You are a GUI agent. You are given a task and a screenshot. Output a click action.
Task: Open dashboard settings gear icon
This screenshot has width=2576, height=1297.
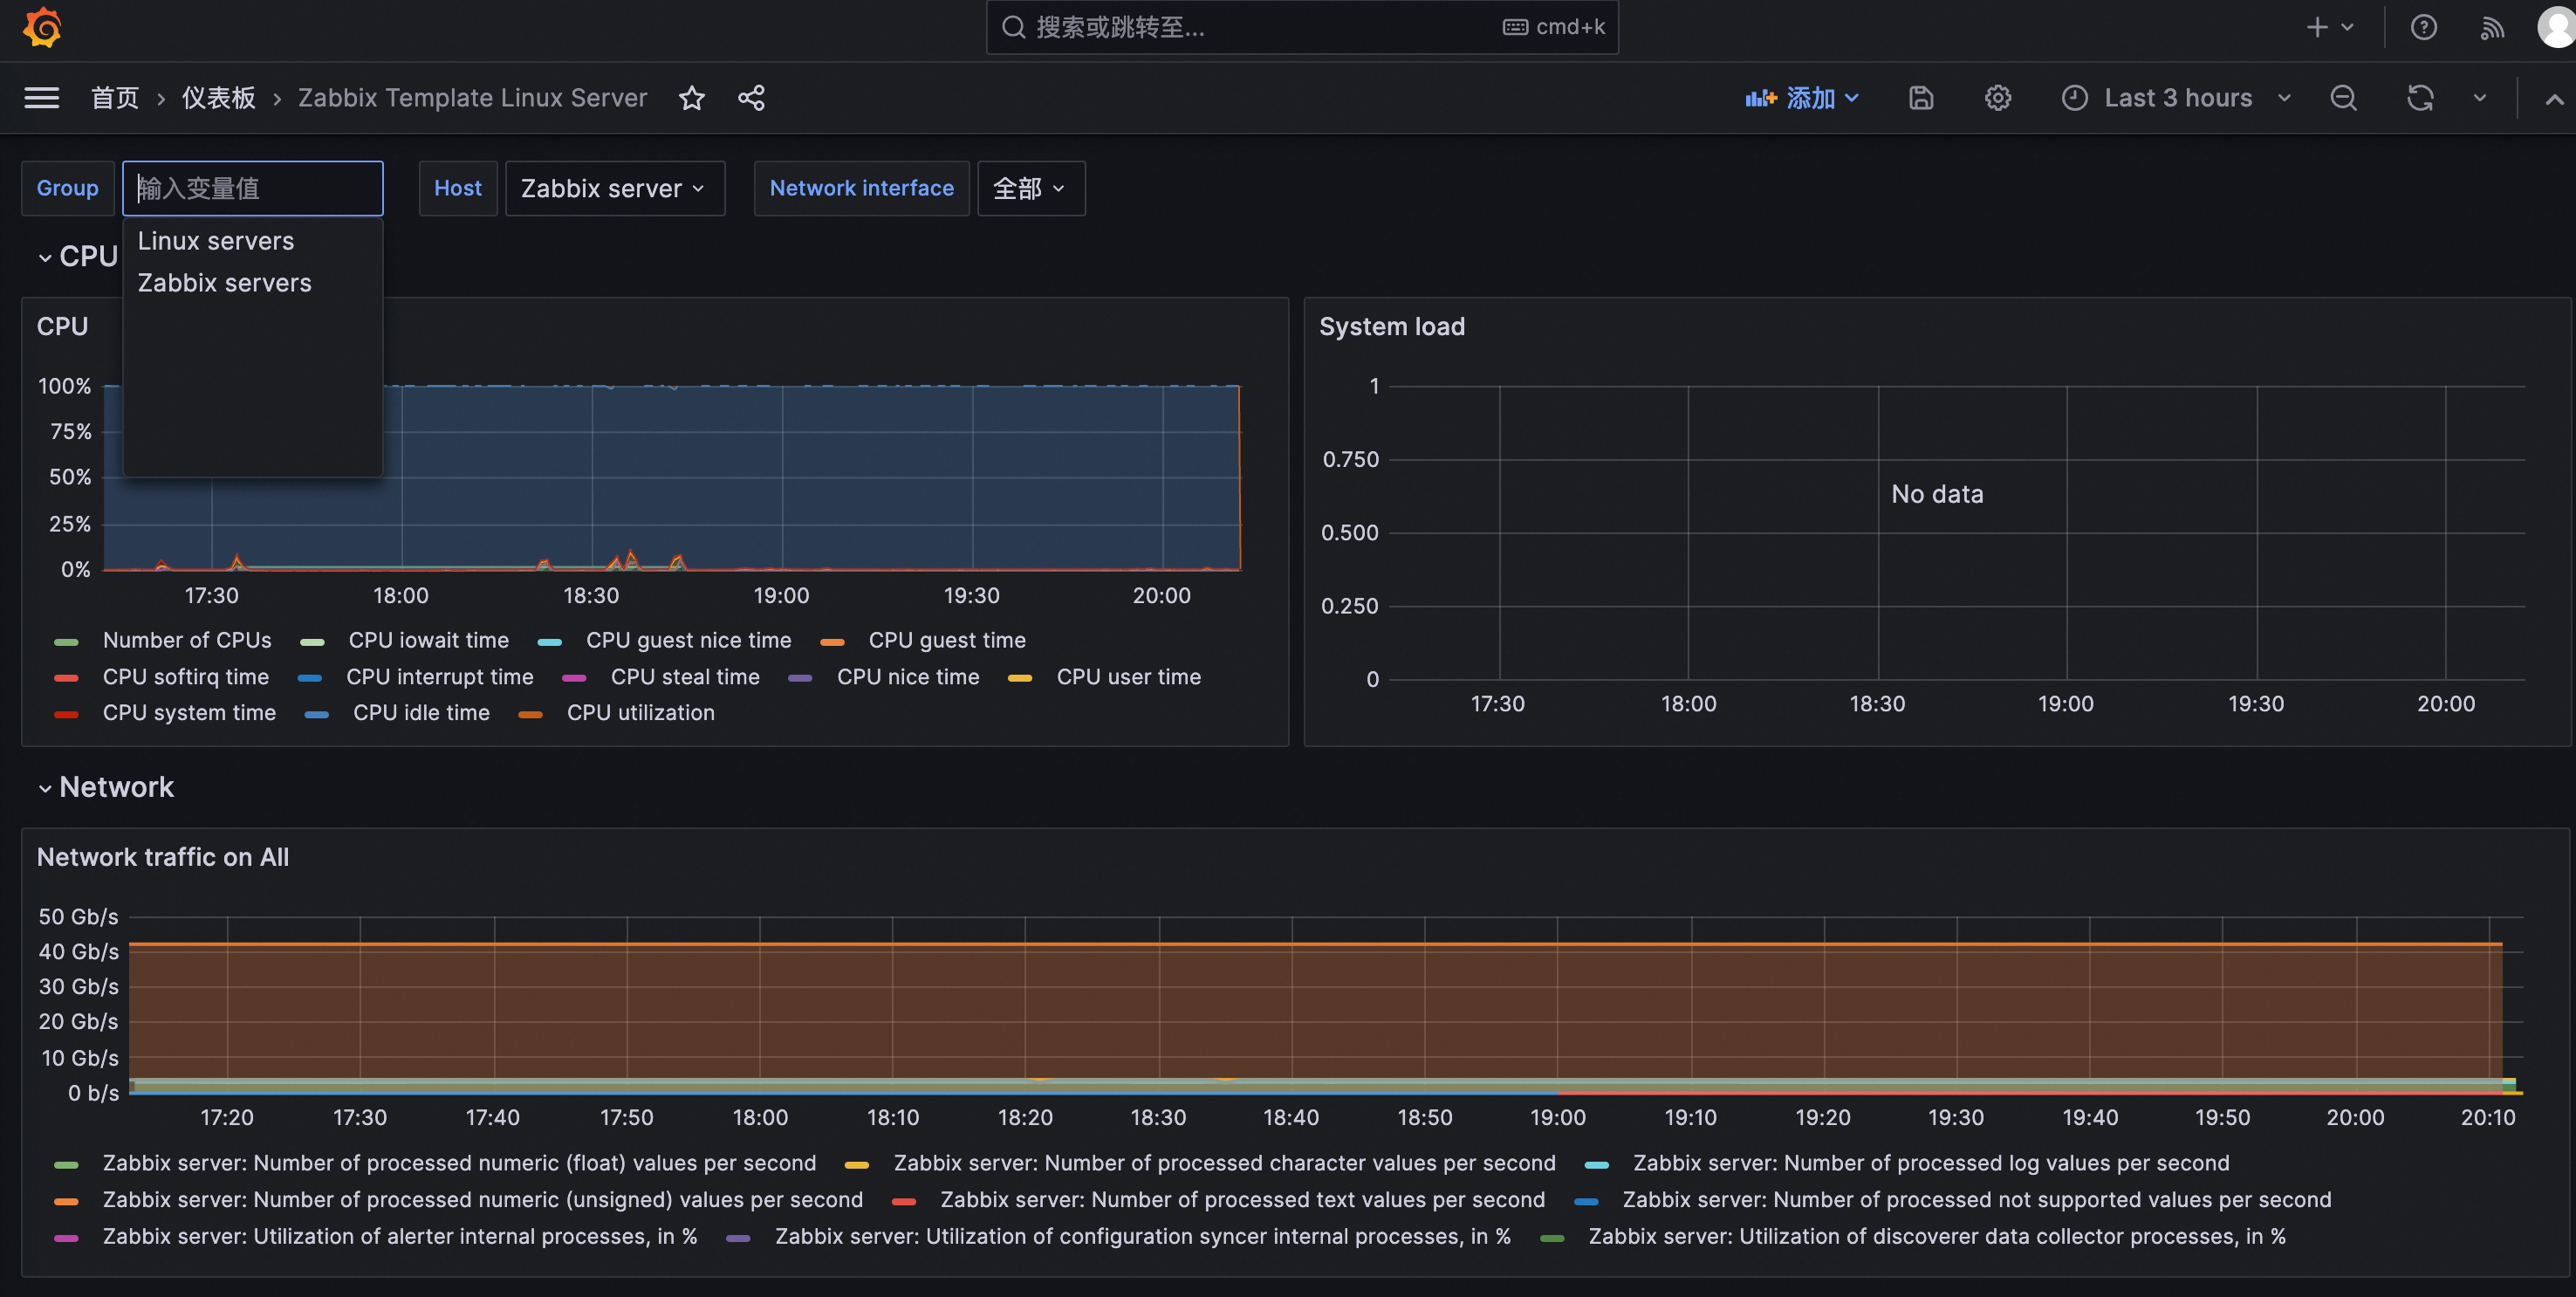[x=1997, y=98]
